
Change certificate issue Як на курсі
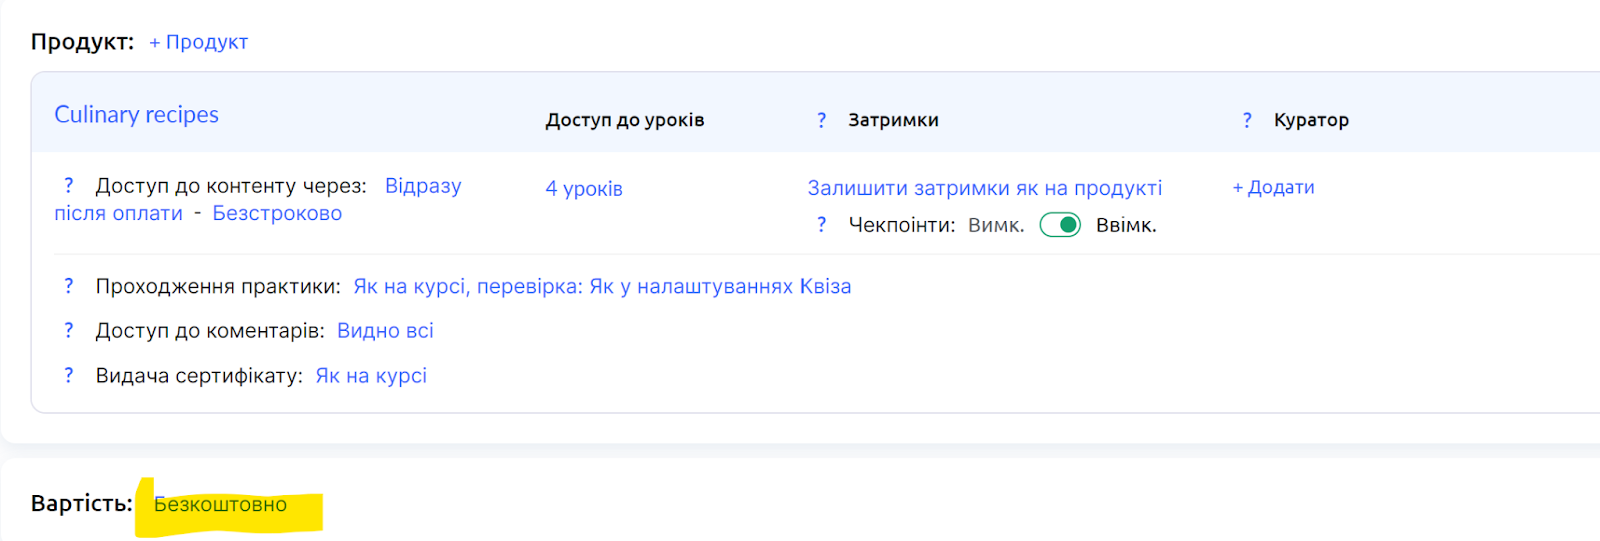click(x=371, y=375)
